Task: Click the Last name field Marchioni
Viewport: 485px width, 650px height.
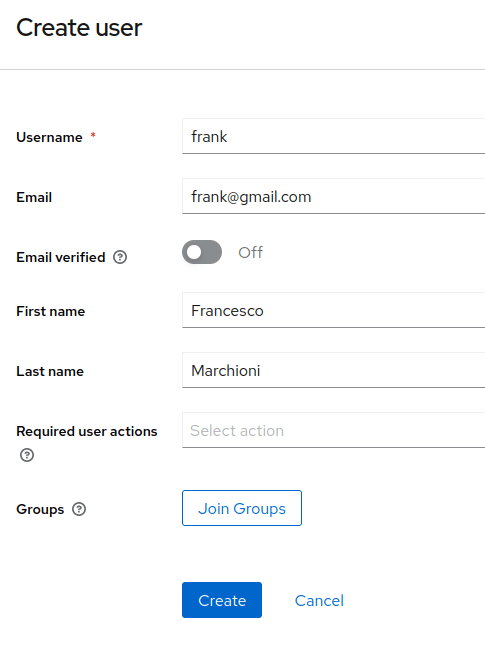Action: (333, 370)
